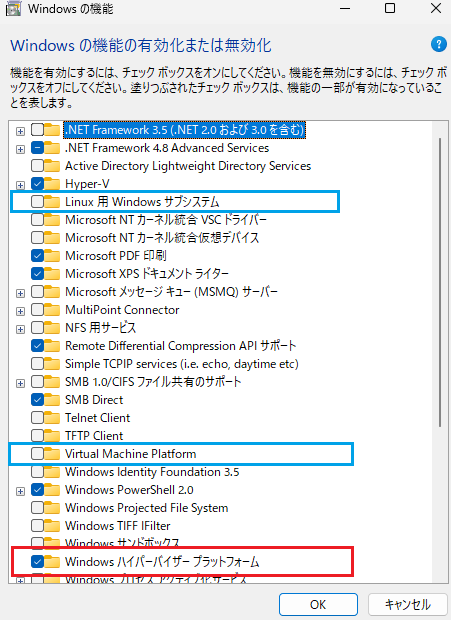Screen dimensions: 451x620
Task: Click the blue help question mark icon
Action: (x=439, y=44)
